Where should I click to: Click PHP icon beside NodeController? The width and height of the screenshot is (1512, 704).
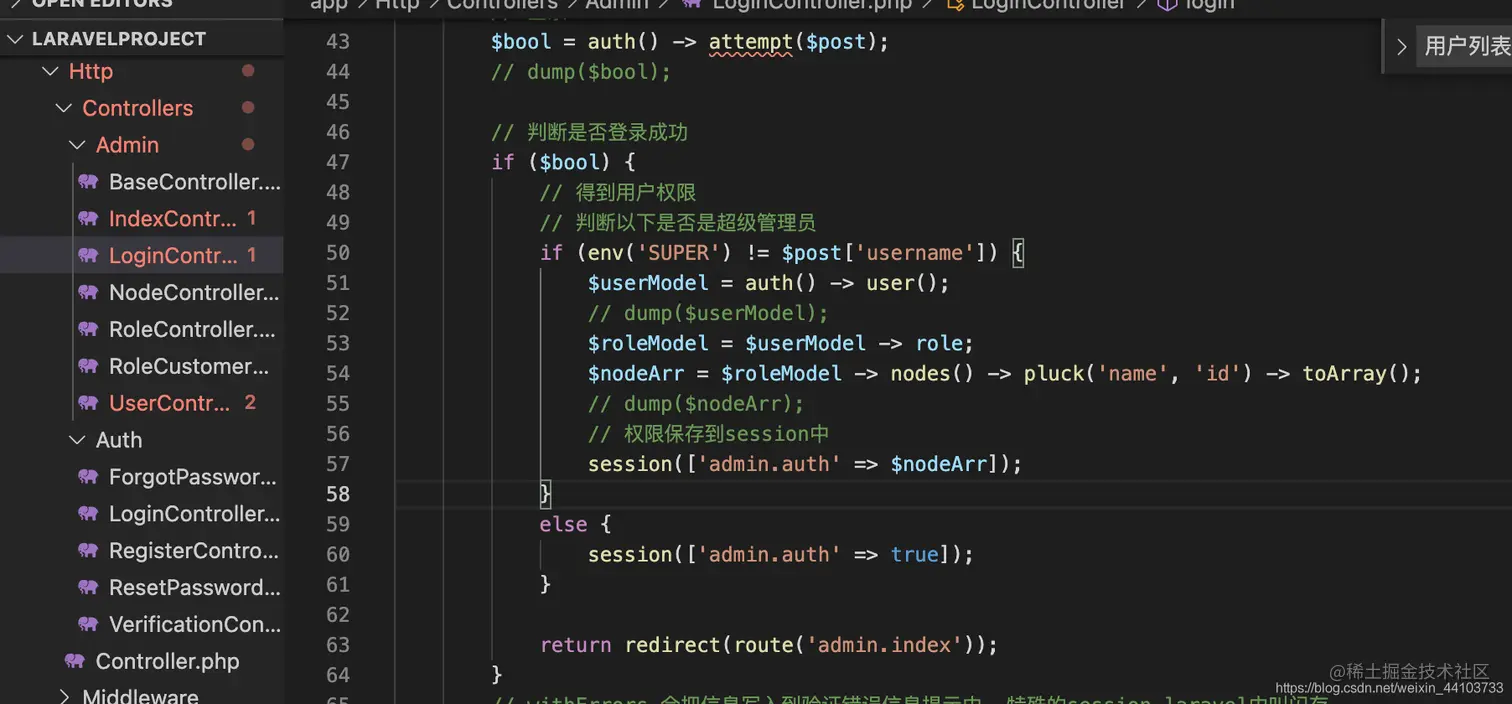tap(88, 293)
